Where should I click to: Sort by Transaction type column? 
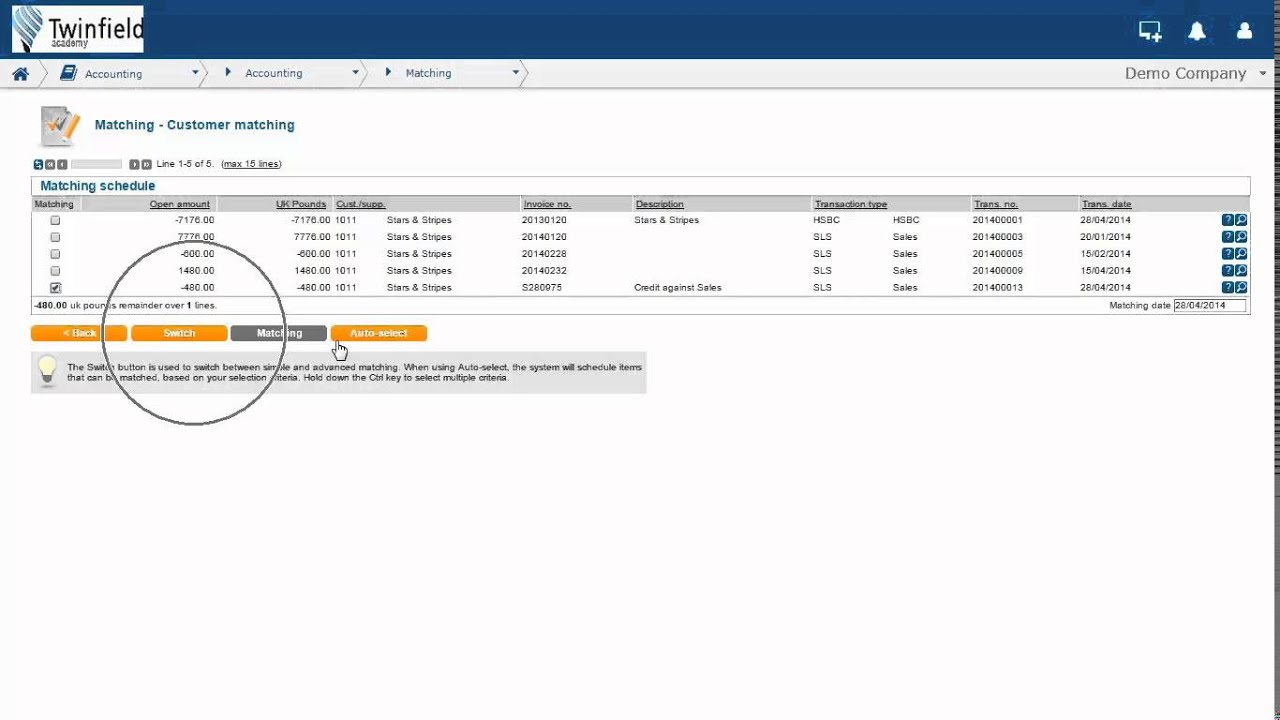pyautogui.click(x=850, y=204)
